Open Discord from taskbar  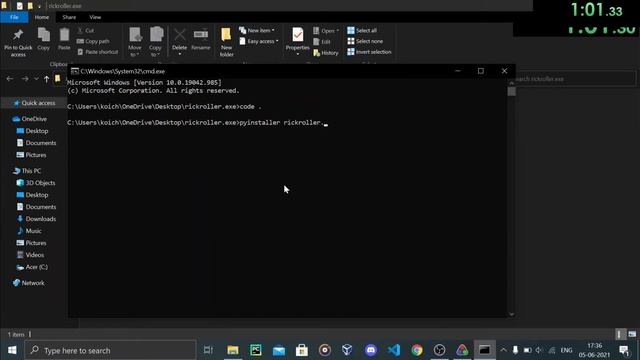point(371,350)
